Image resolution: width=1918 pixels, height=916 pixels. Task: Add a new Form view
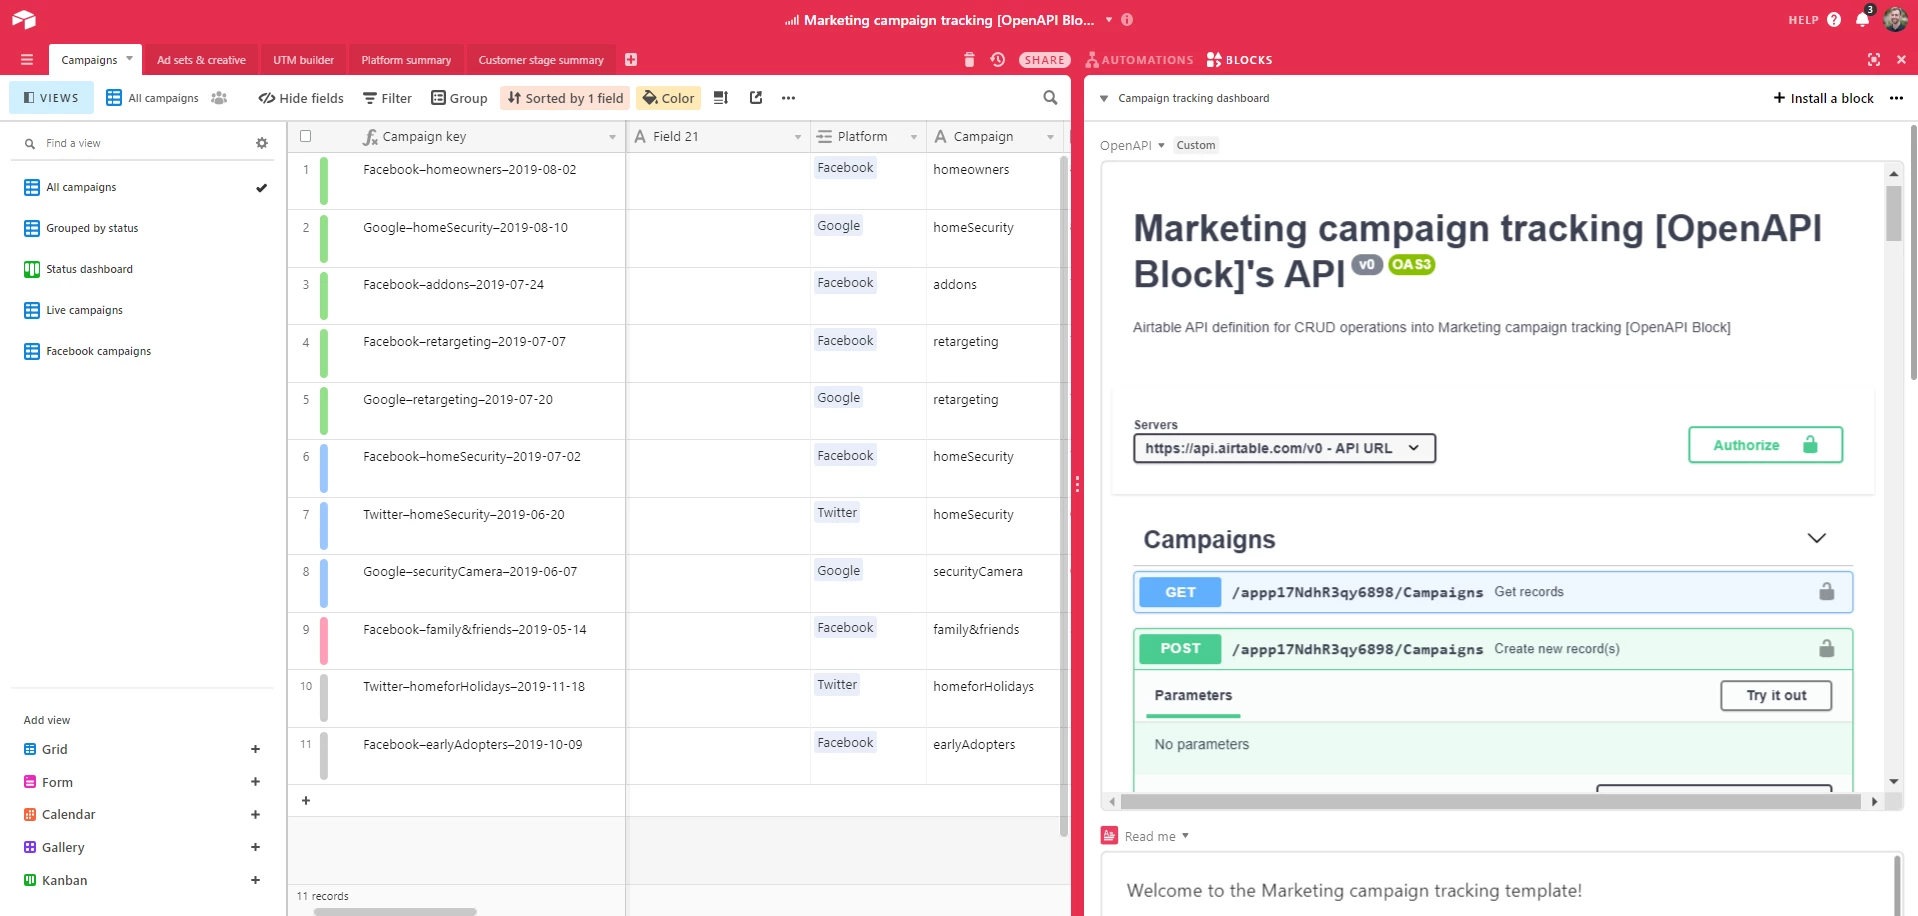(255, 782)
